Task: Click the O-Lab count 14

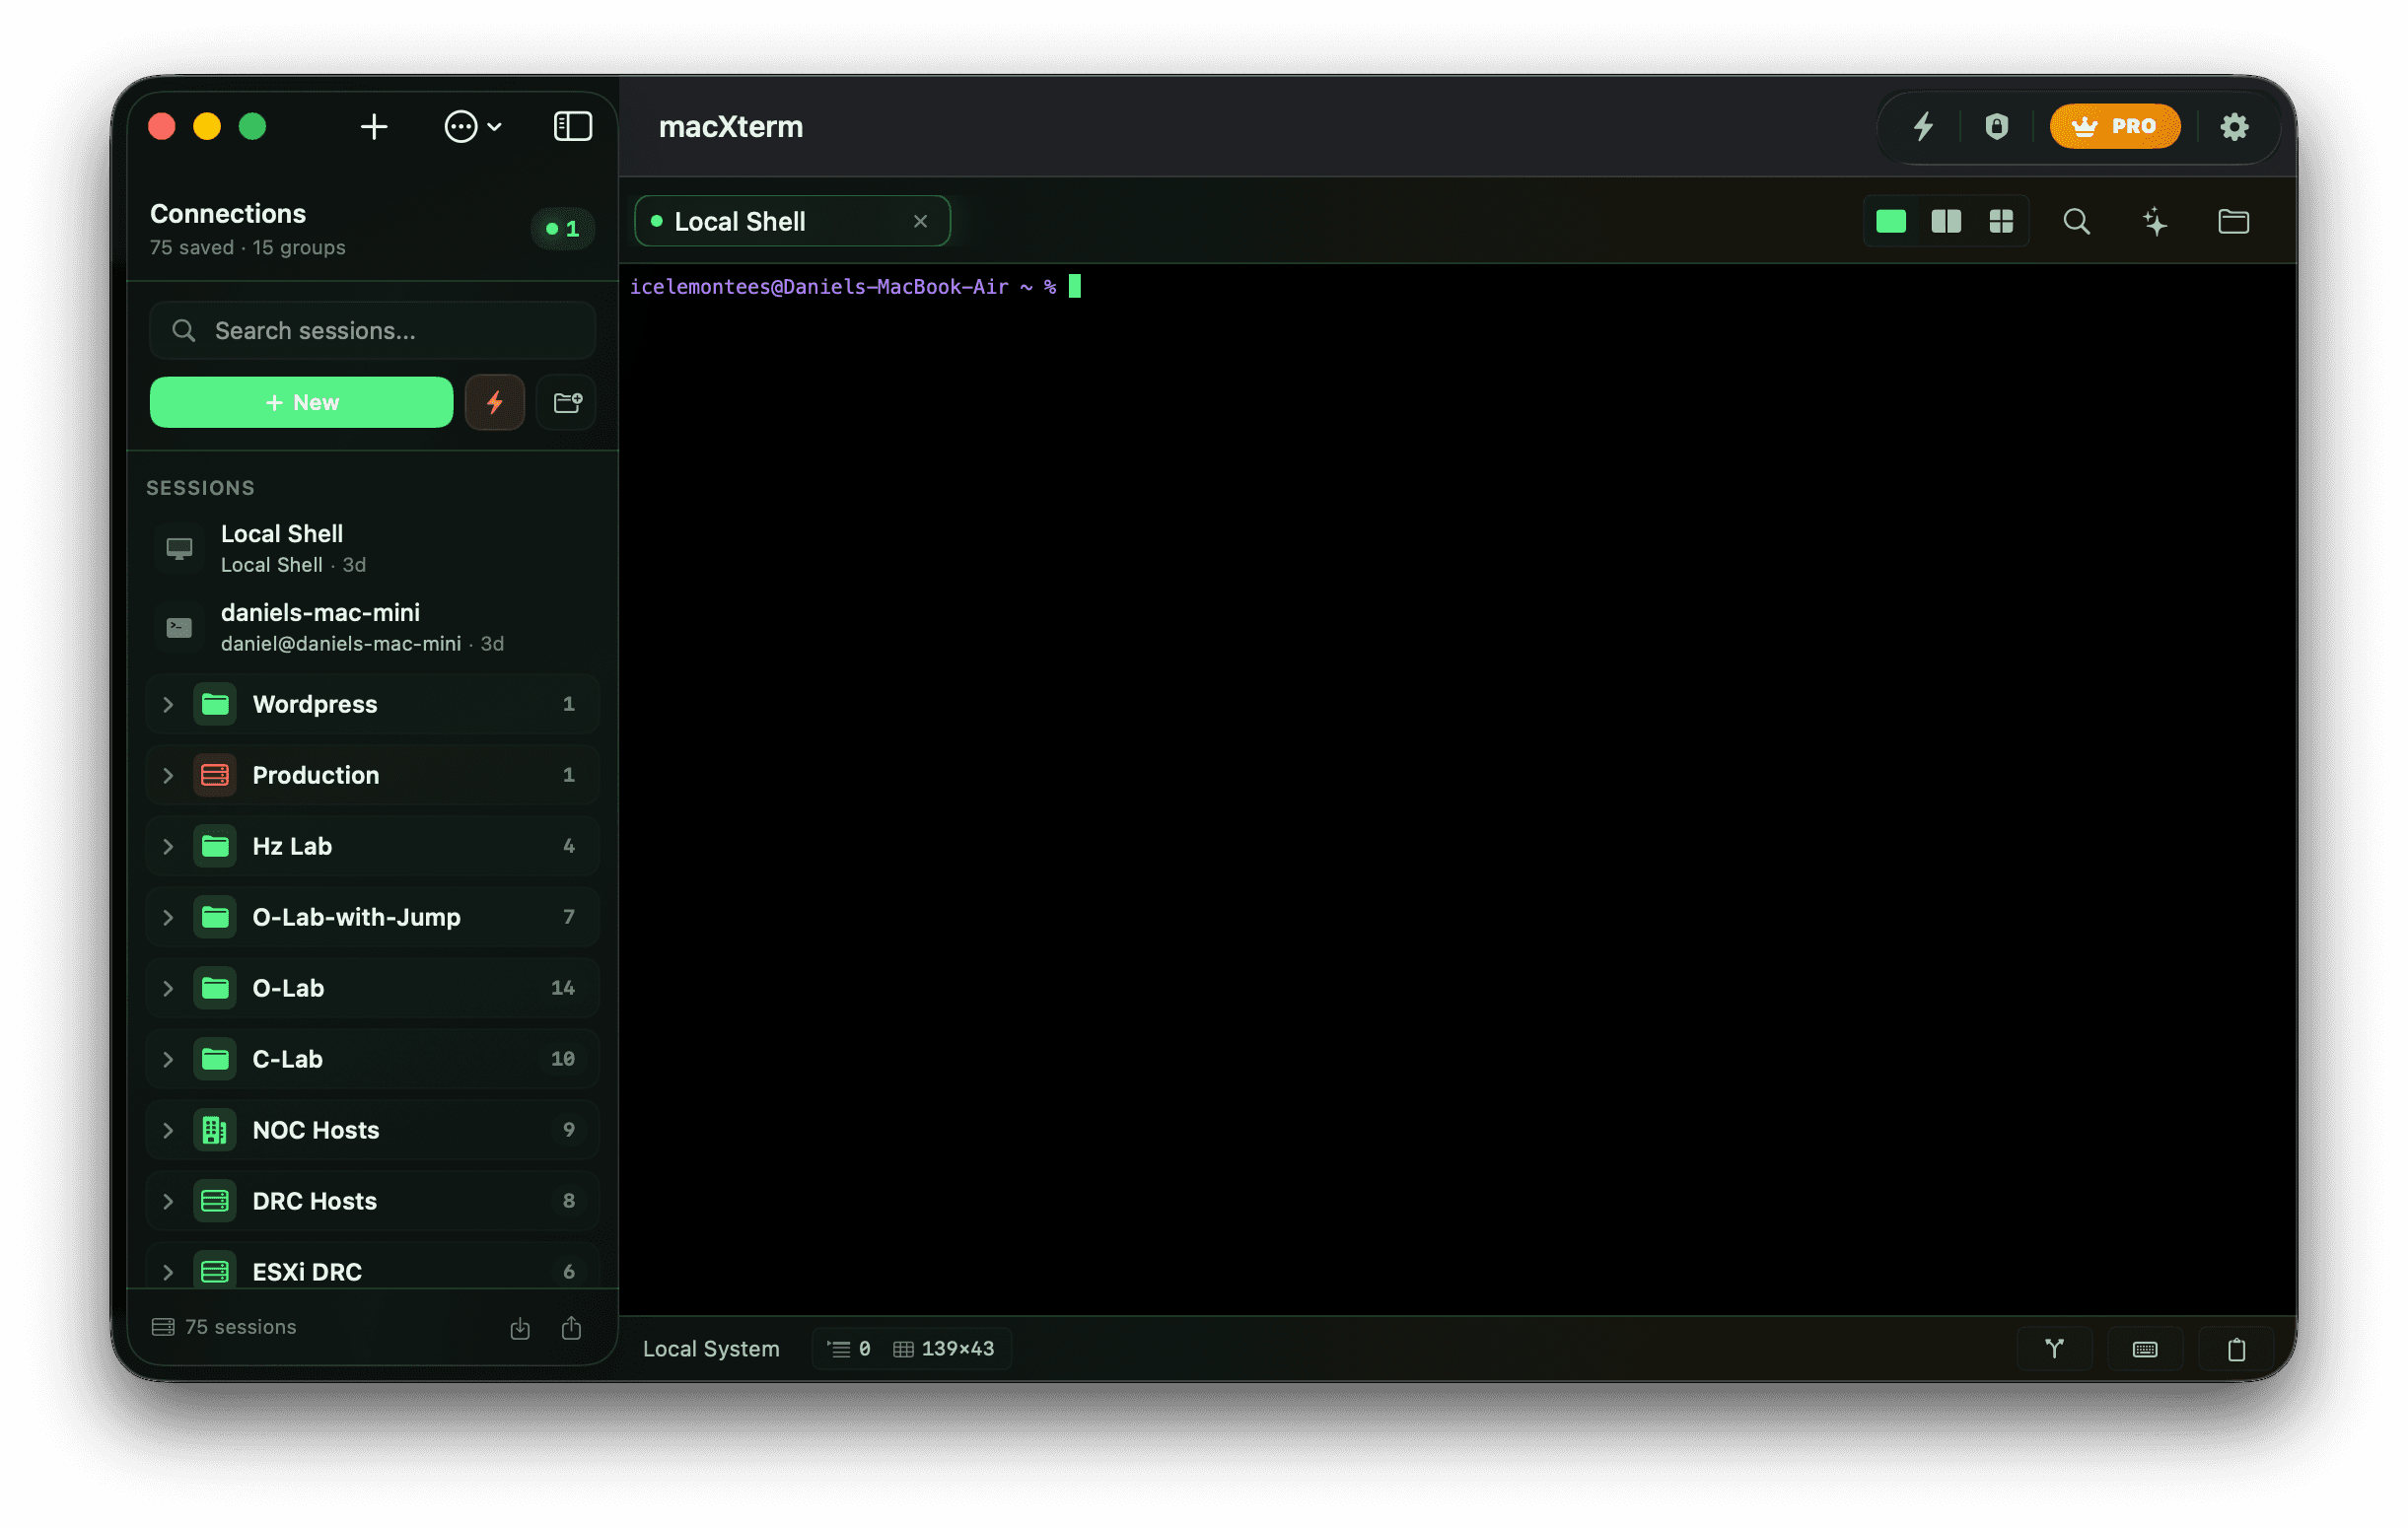Action: coord(563,989)
